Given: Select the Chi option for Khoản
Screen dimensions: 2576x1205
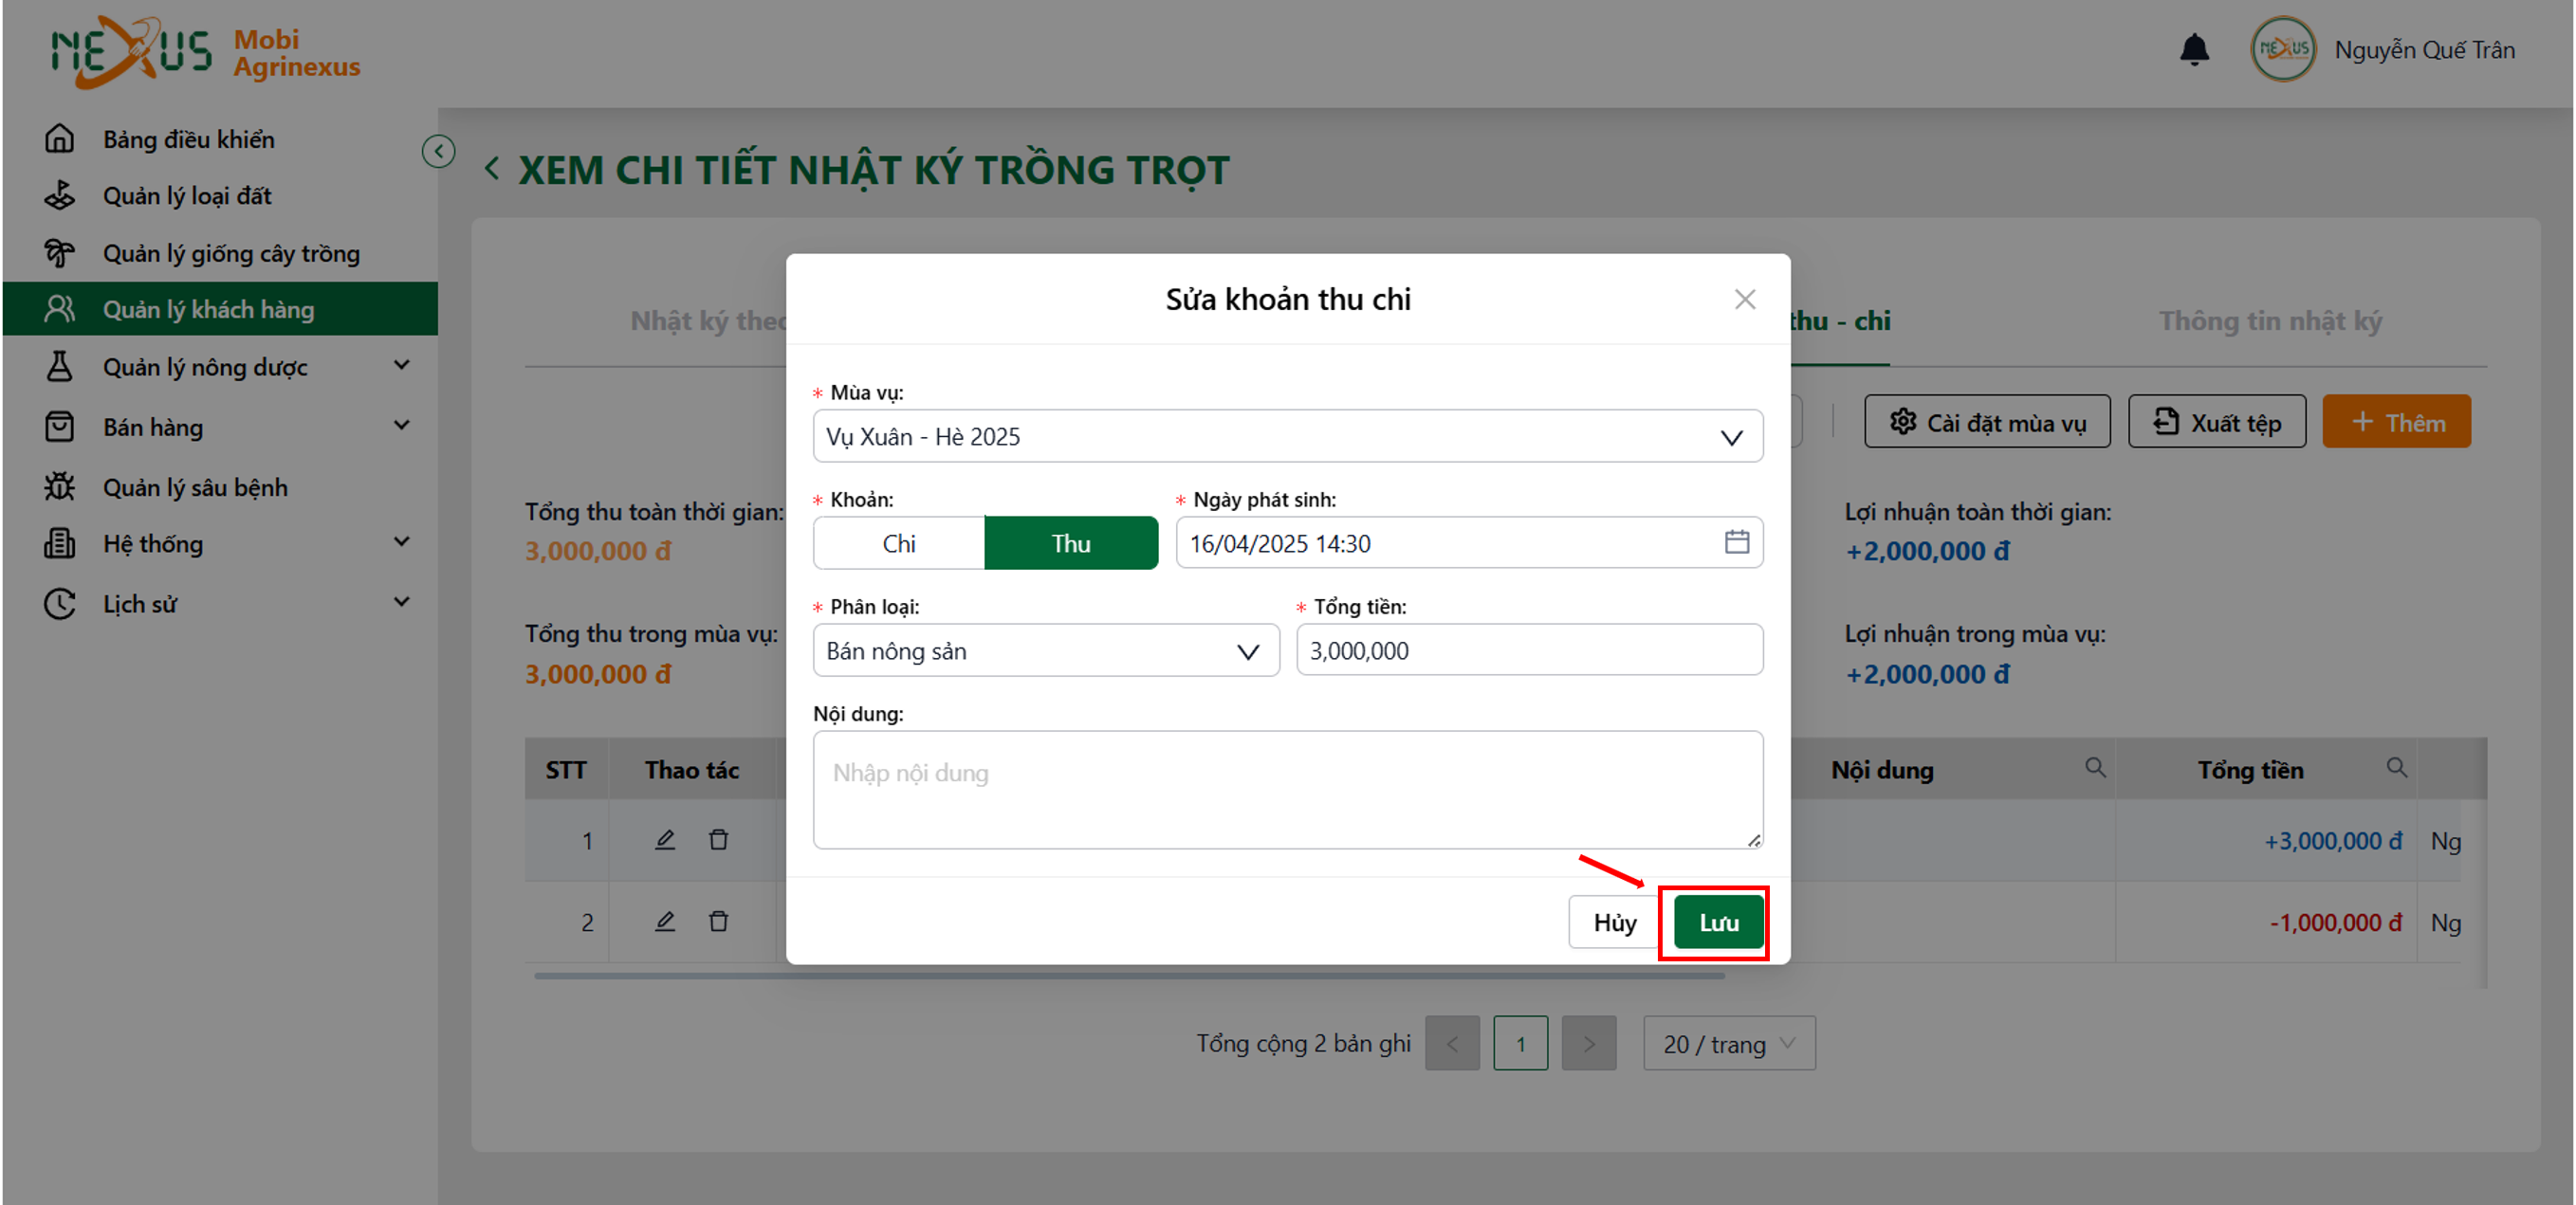Looking at the screenshot, I should click(898, 543).
